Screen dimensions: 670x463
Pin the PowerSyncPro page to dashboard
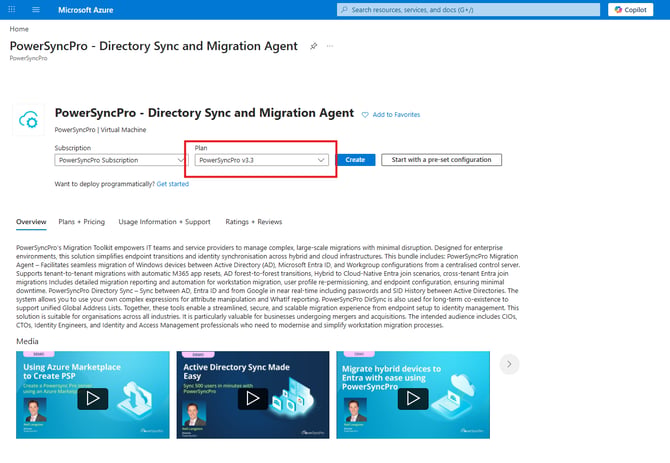314,46
